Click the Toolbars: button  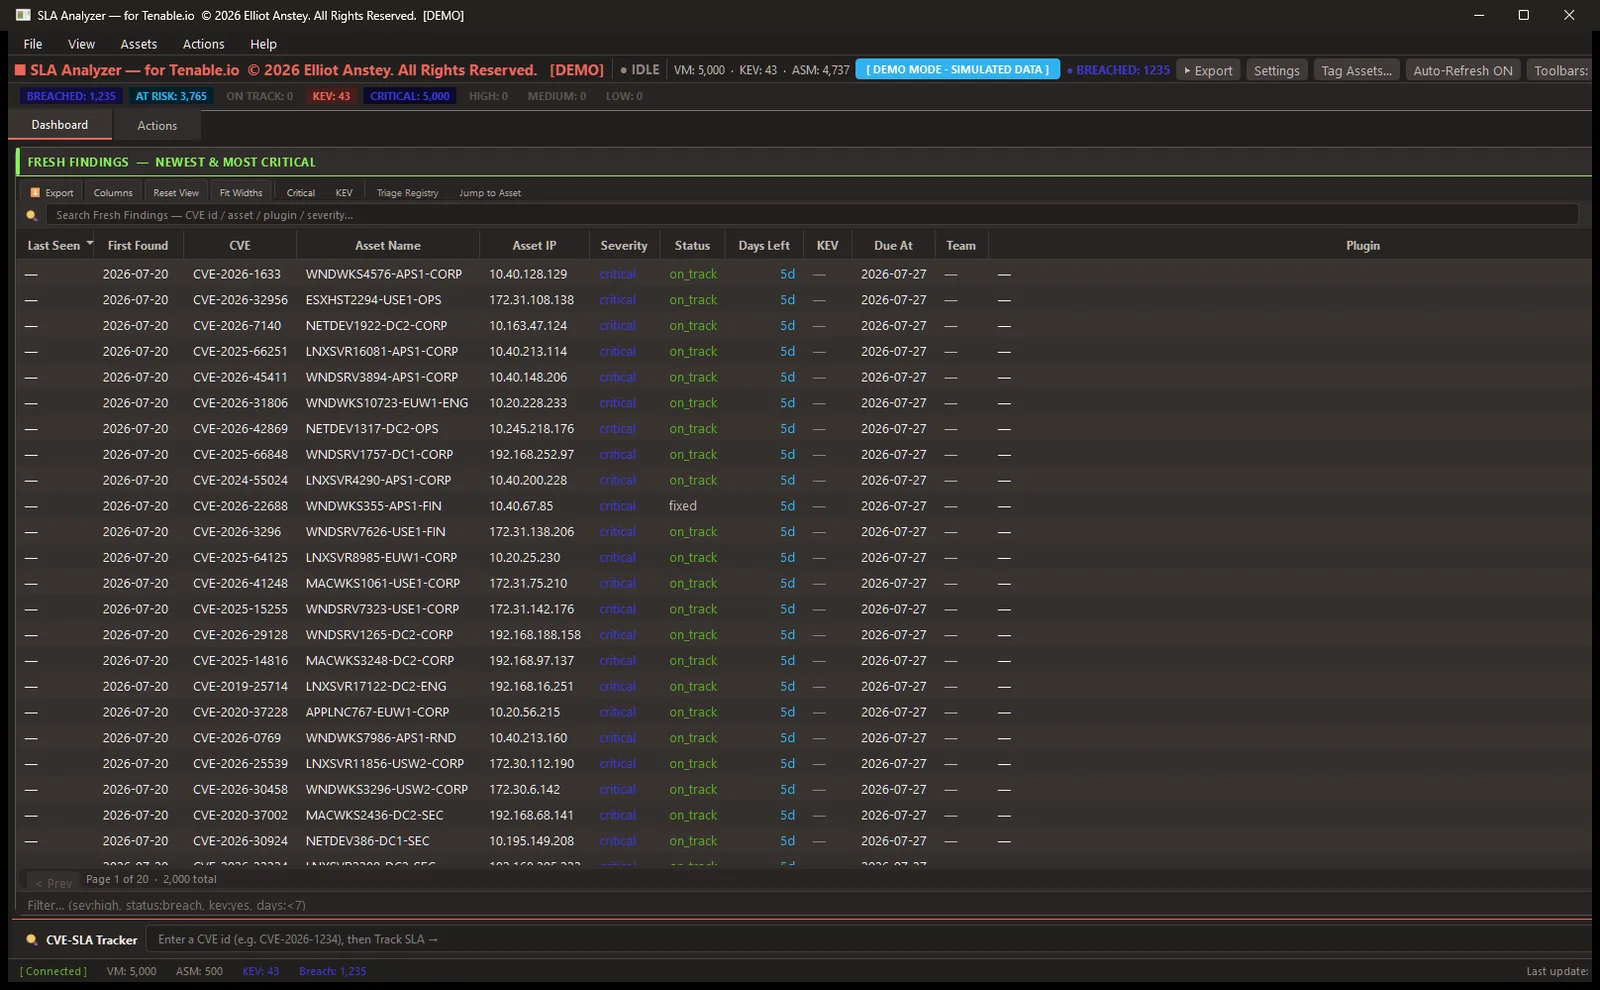click(1560, 70)
